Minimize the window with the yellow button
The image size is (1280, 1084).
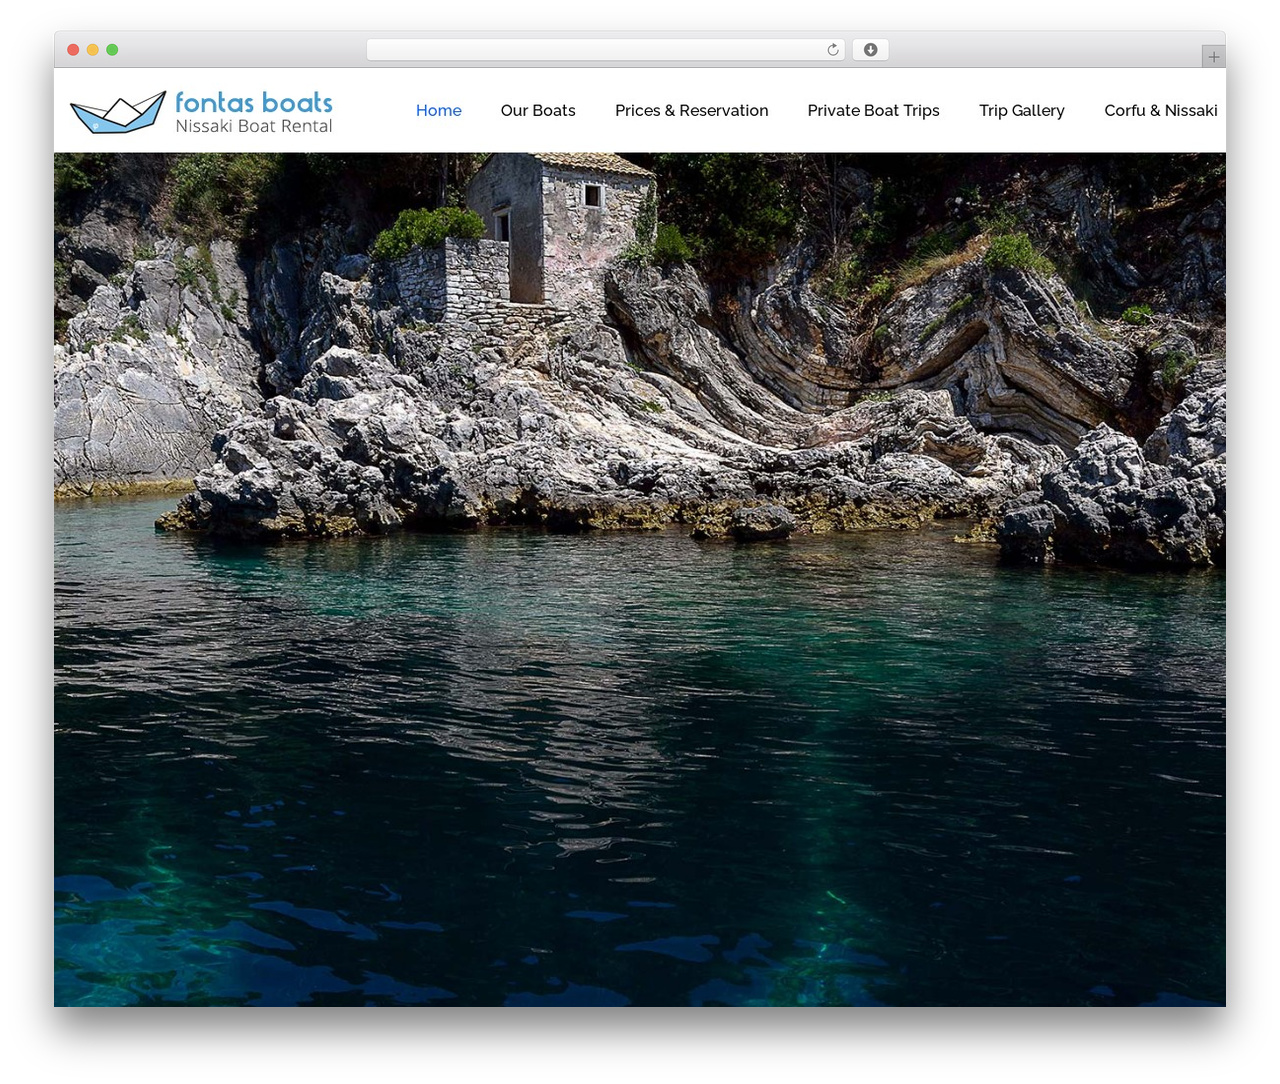93,50
